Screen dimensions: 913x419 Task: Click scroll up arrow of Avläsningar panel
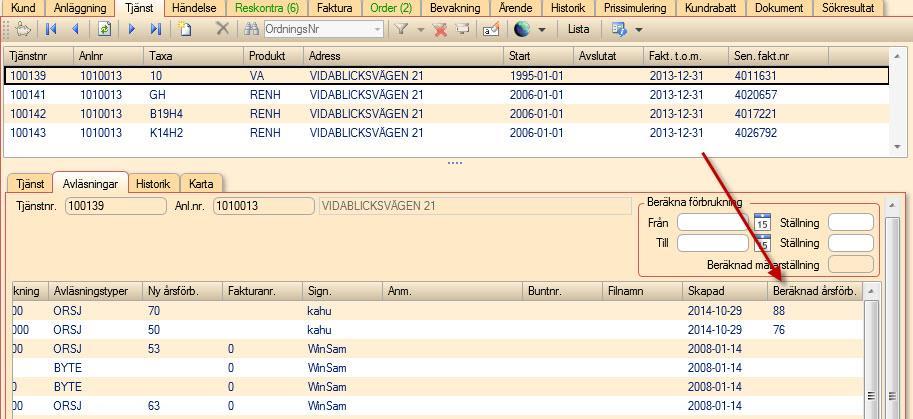pyautogui.click(x=892, y=204)
